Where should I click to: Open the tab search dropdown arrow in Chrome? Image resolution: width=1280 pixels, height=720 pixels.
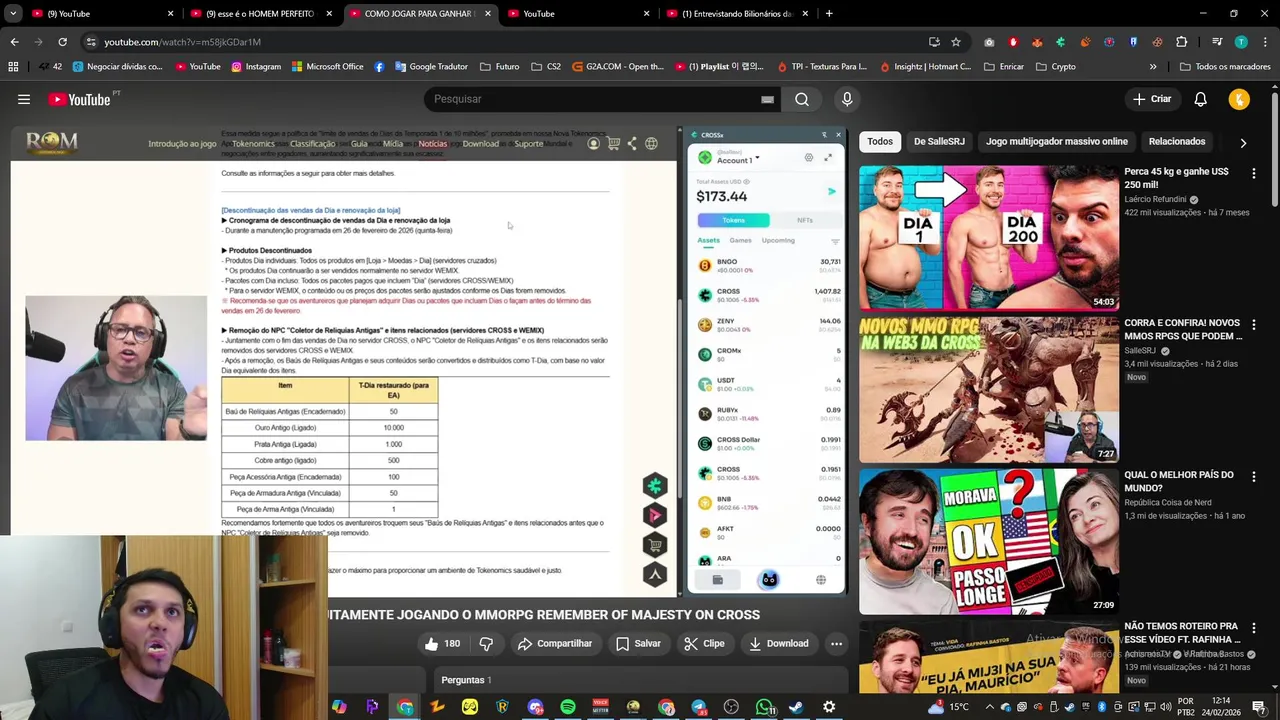(13, 14)
